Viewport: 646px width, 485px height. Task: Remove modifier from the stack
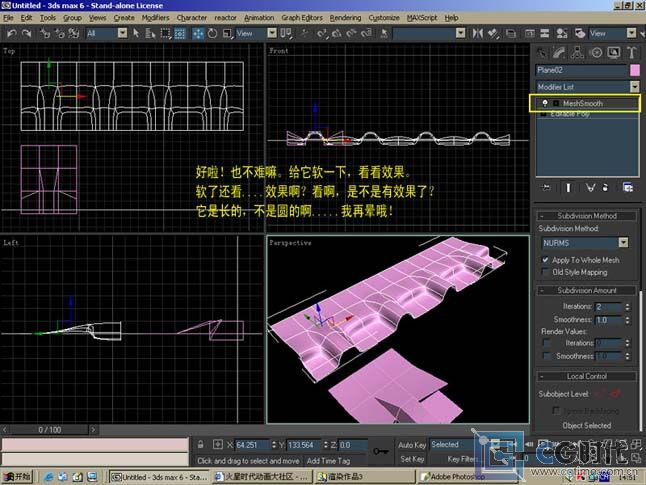[x=605, y=188]
